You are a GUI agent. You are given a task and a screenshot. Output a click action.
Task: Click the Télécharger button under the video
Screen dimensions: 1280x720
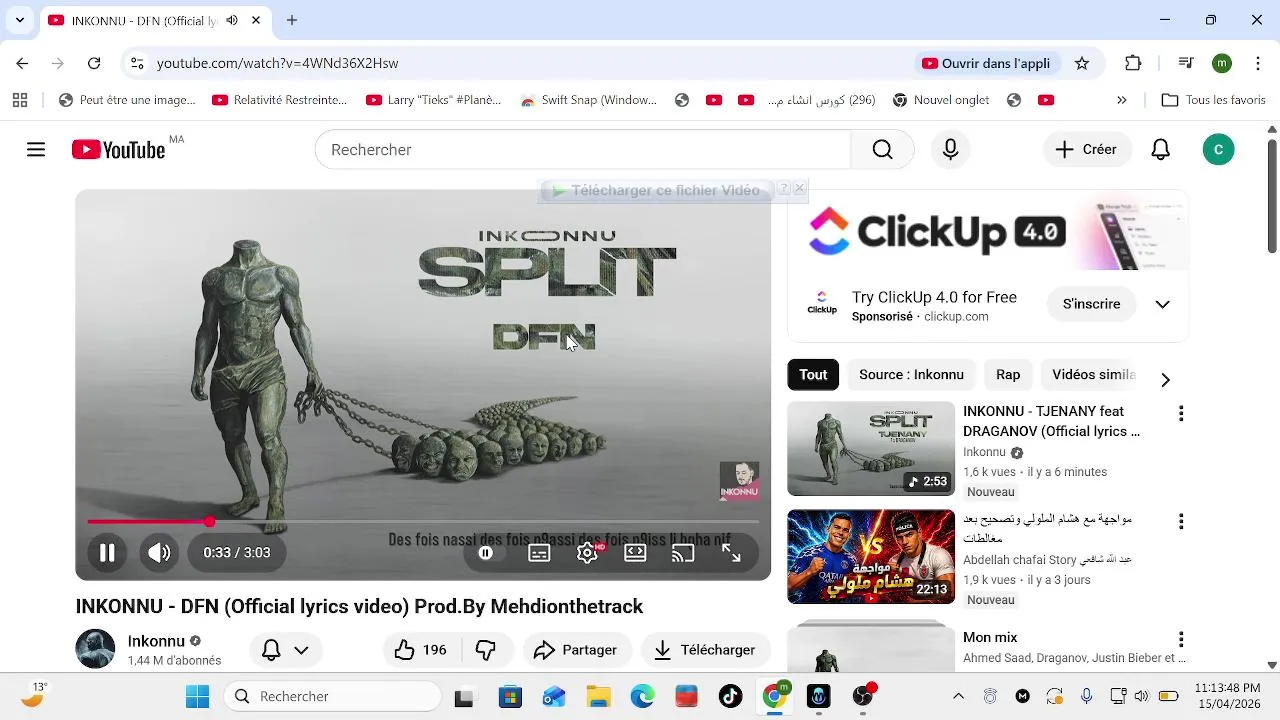705,650
